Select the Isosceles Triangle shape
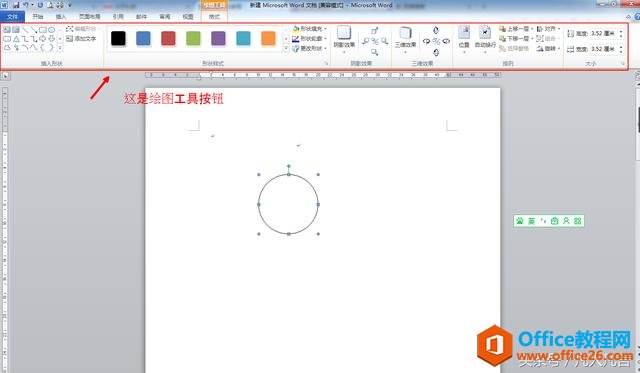The image size is (640, 373). click(16, 39)
